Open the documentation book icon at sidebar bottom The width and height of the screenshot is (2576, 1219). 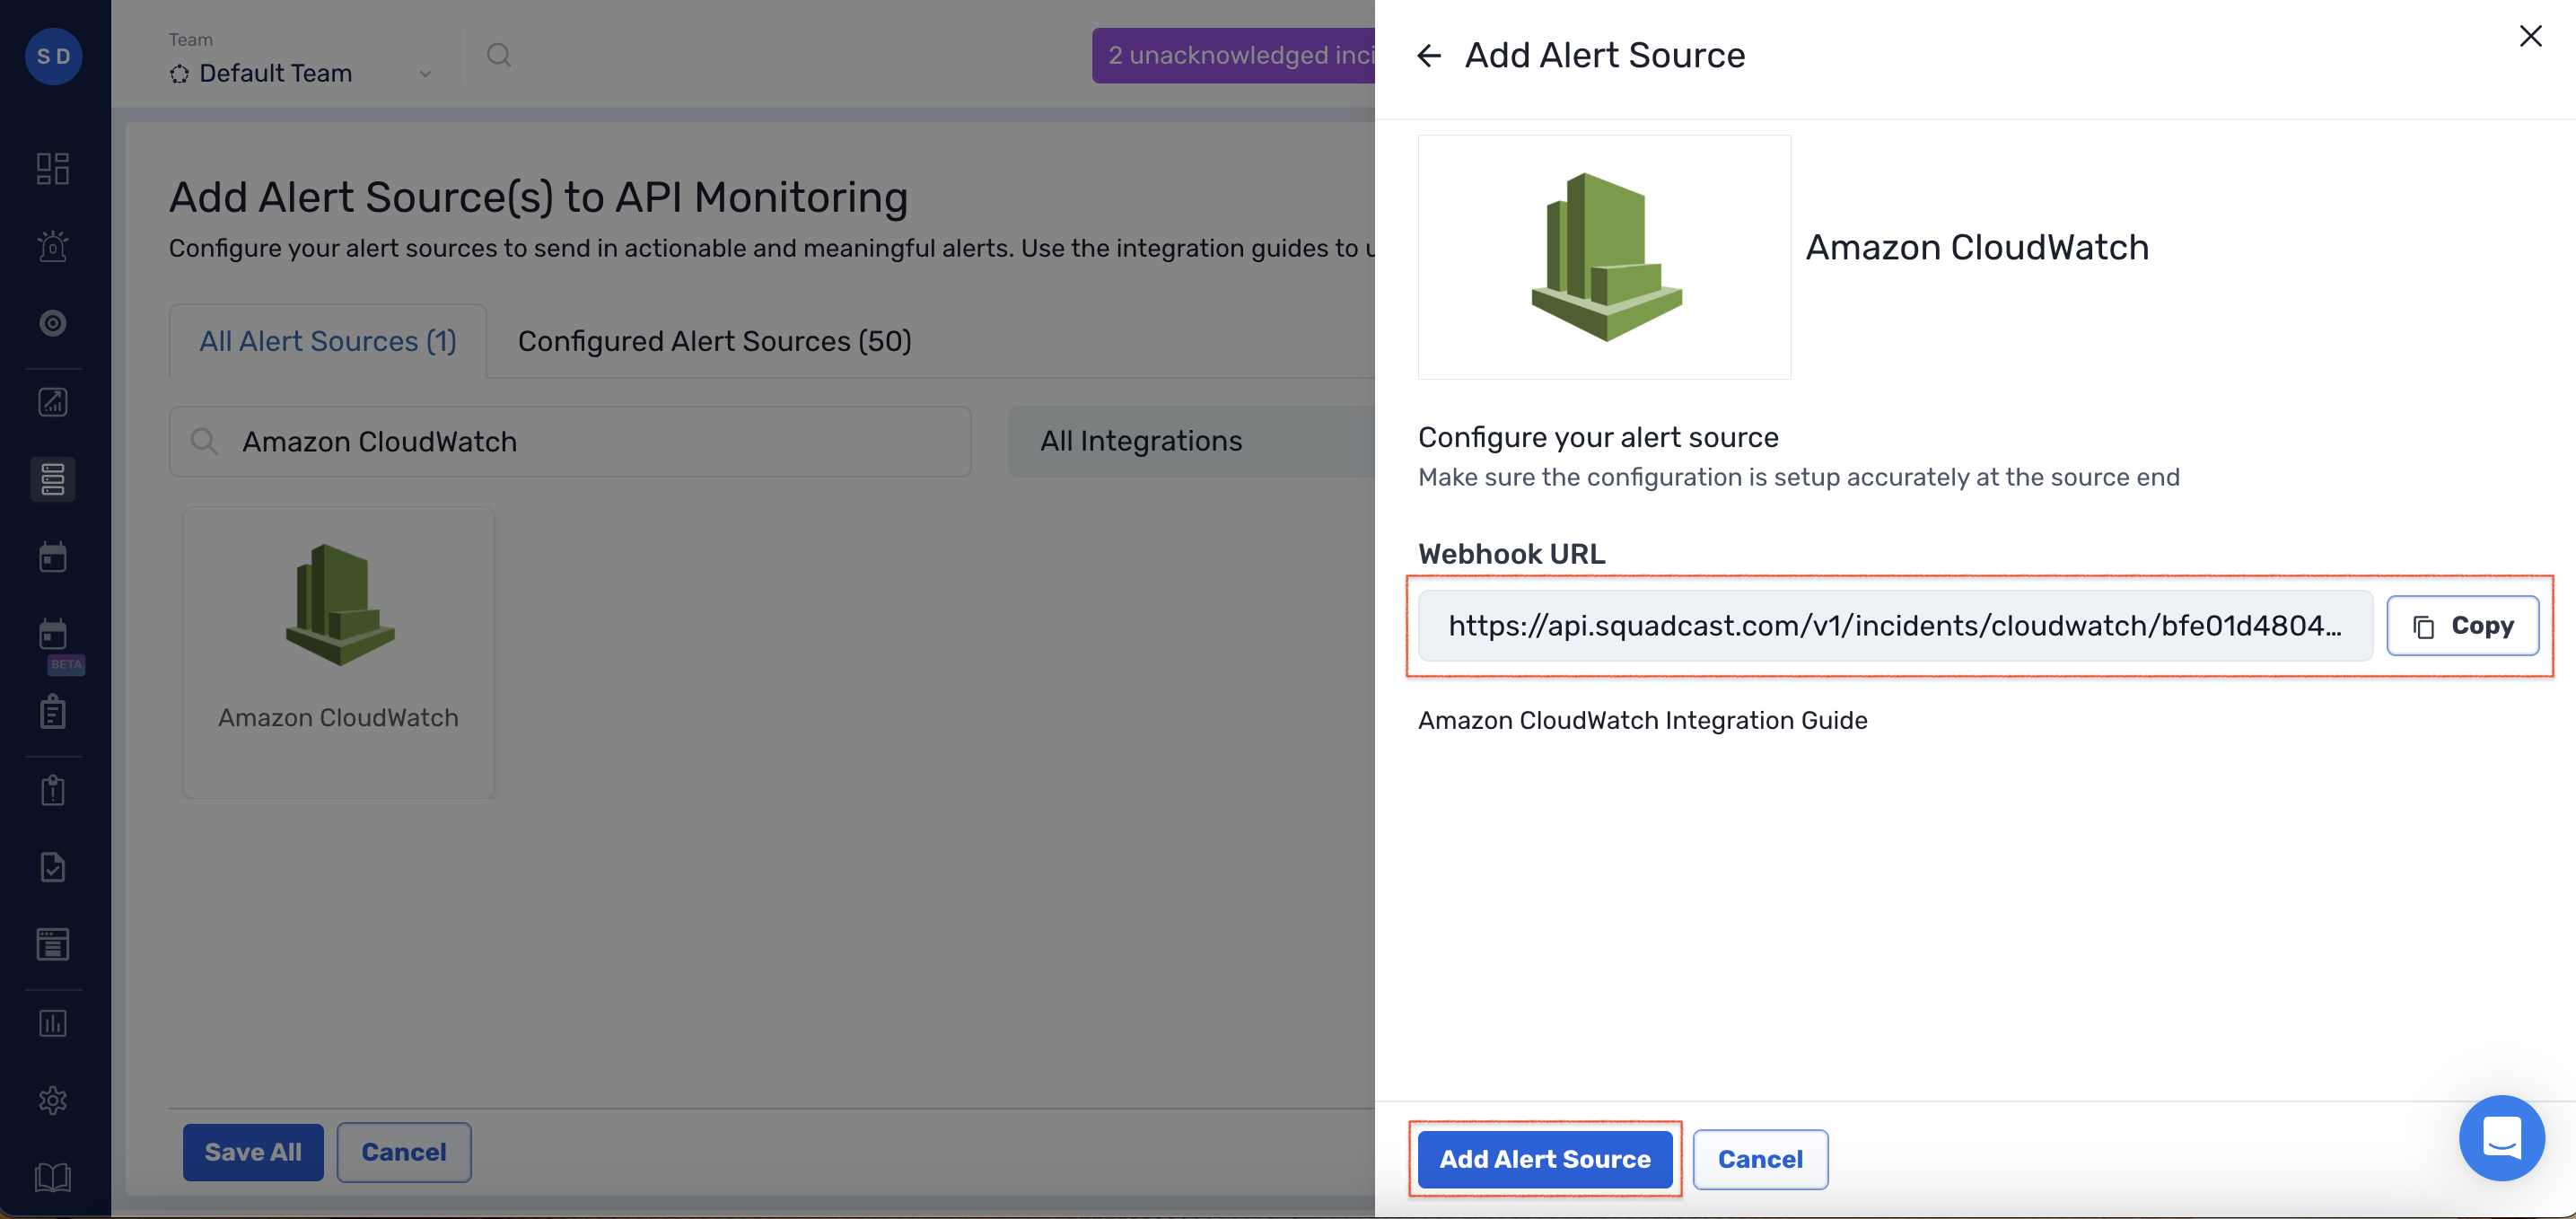[x=53, y=1178]
